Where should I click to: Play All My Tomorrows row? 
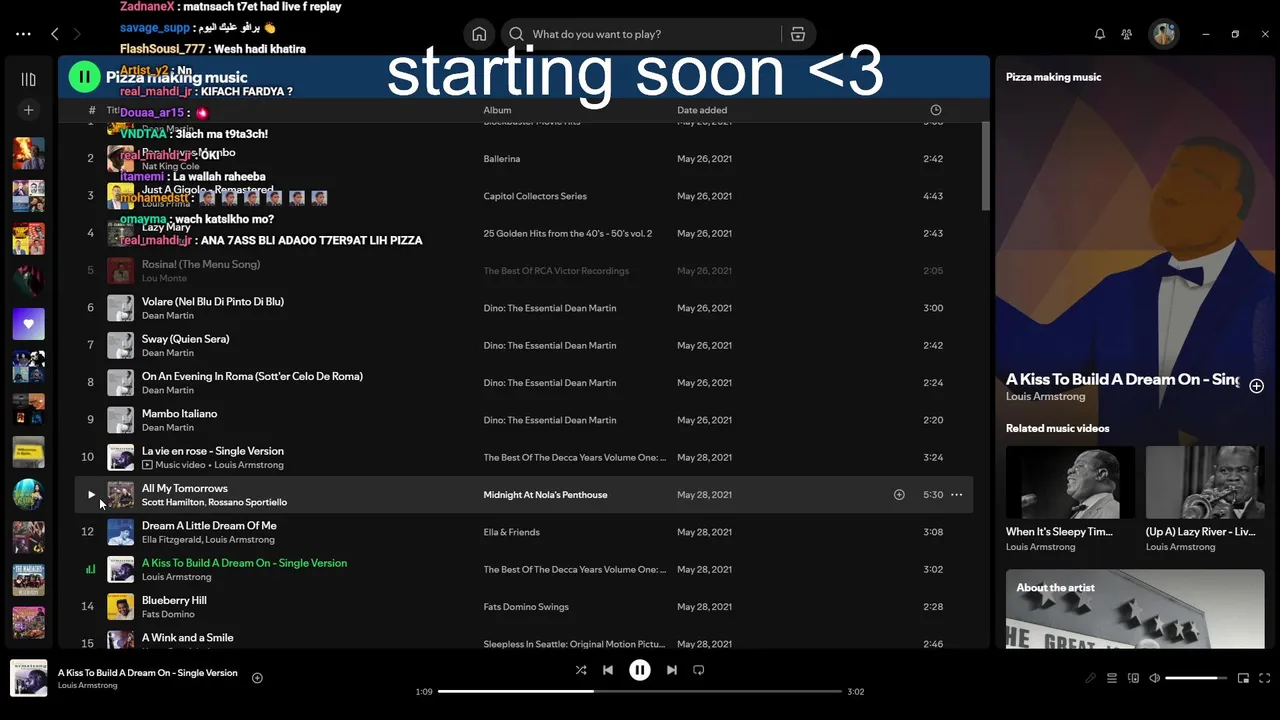point(91,495)
